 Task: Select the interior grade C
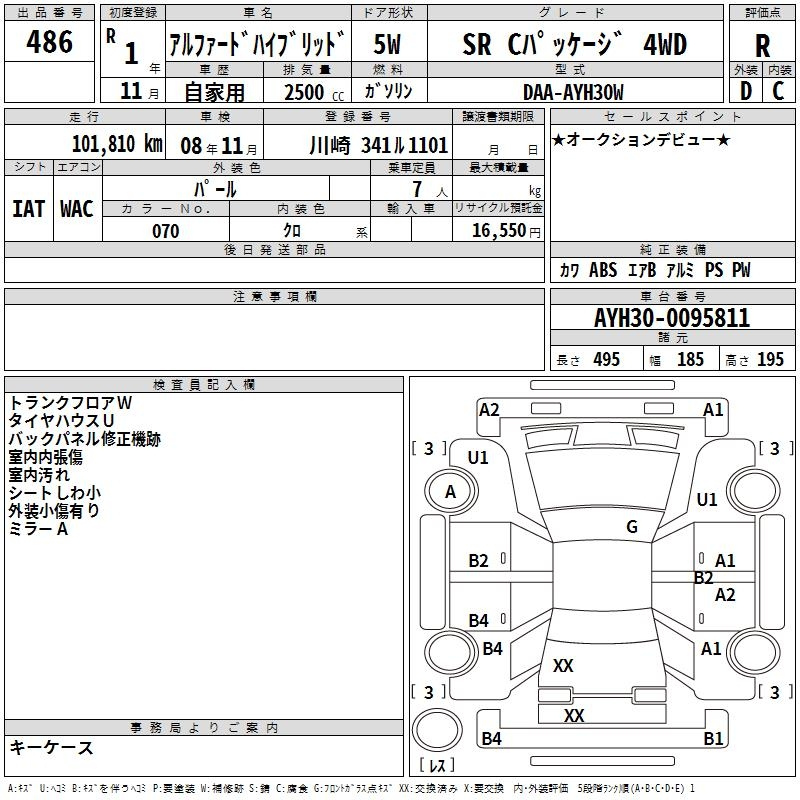pos(778,90)
